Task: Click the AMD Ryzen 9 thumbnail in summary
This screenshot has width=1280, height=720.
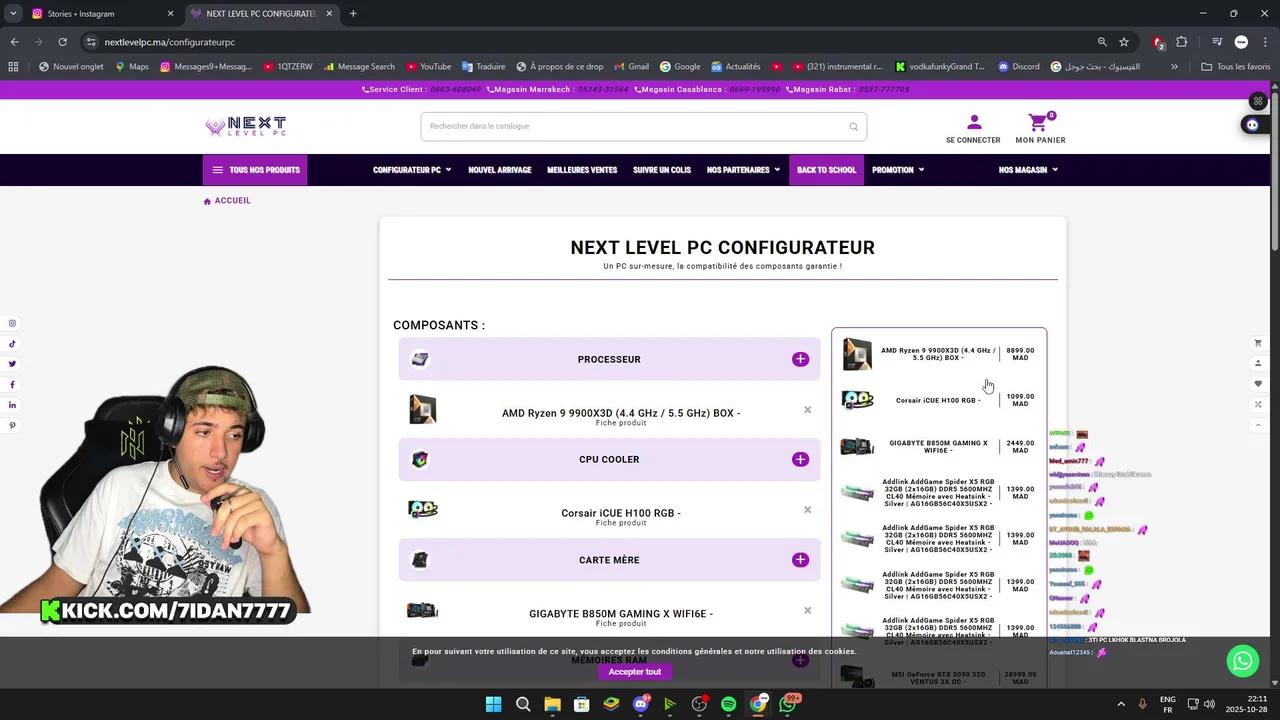Action: click(857, 354)
